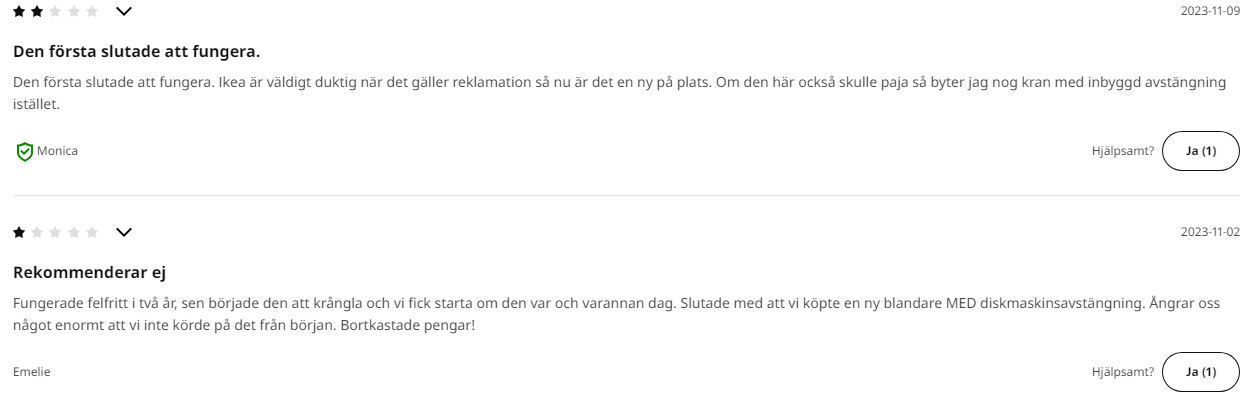Click the single filled star in Emelie's rating
This screenshot has width=1251, height=407.
[x=20, y=232]
